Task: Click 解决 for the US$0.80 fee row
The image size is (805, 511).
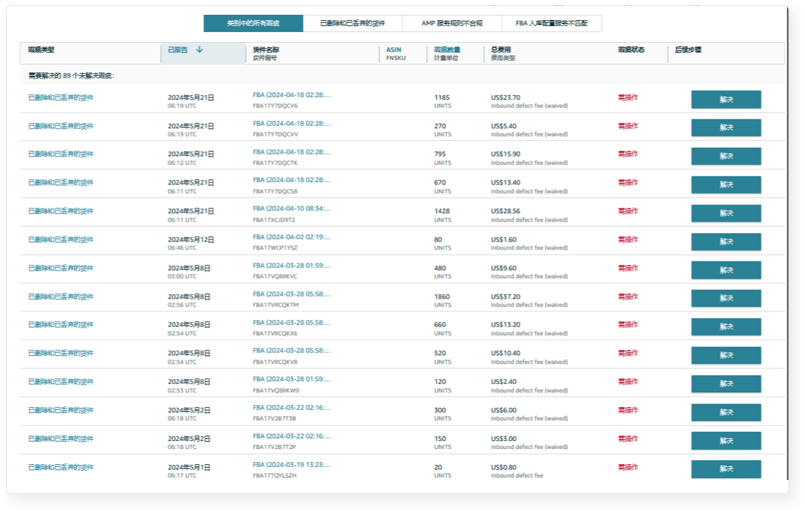Action: click(726, 470)
